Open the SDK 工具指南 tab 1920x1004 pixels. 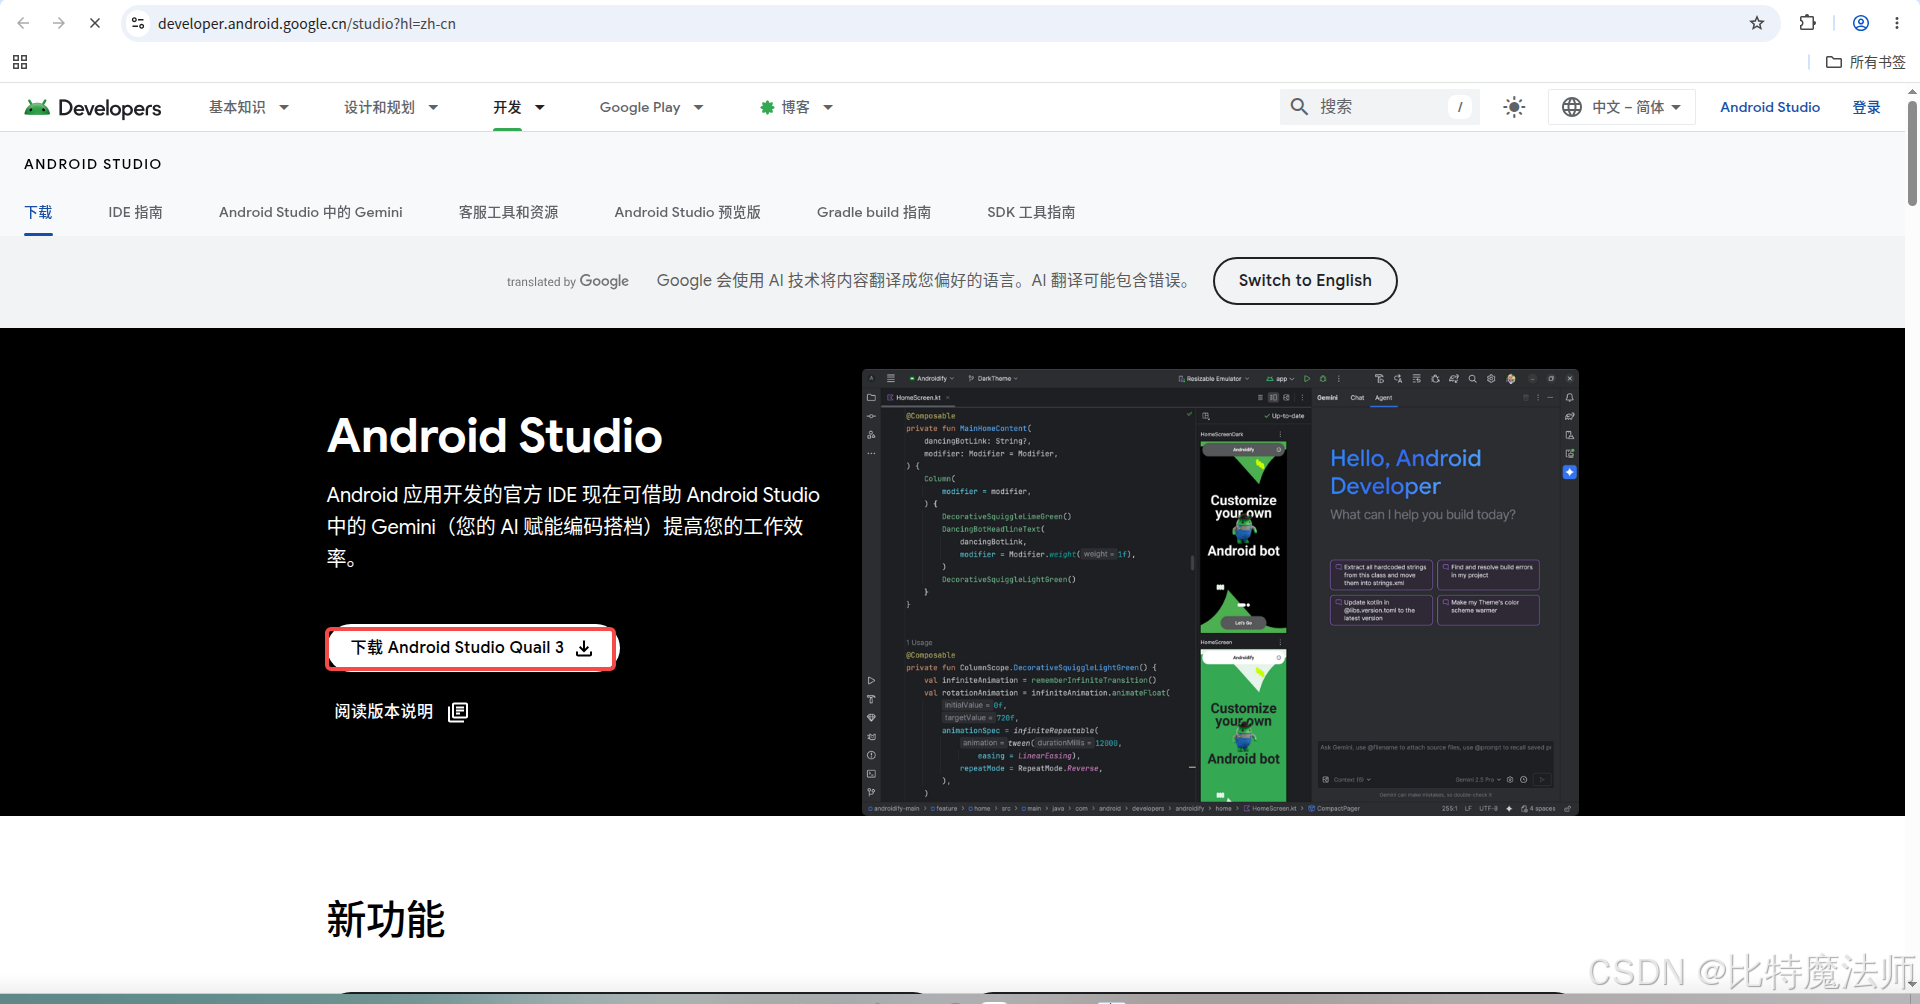click(x=1031, y=212)
